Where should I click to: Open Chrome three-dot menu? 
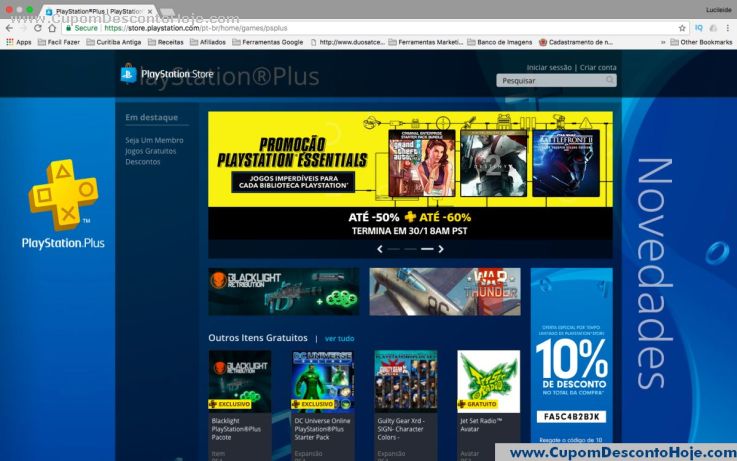tap(728, 28)
